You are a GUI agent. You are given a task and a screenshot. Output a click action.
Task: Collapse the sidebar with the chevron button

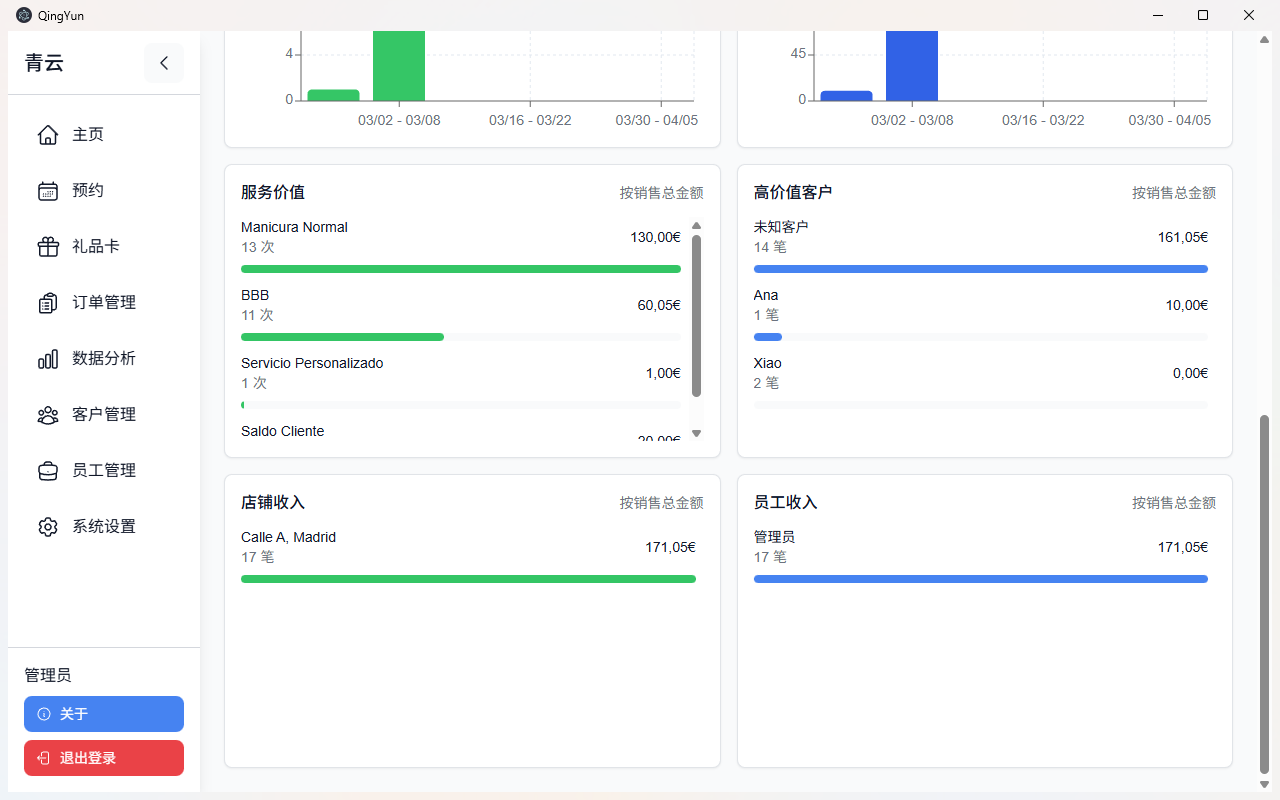(x=164, y=63)
